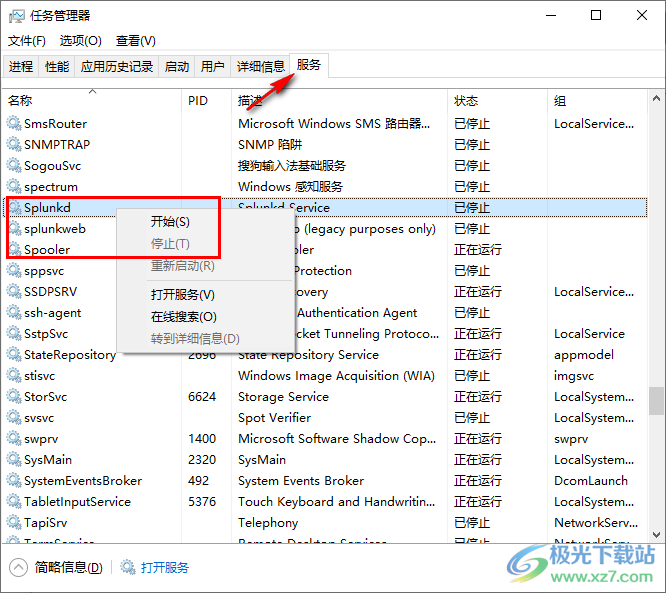Click the gear icon beside Spooler

(x=14, y=249)
